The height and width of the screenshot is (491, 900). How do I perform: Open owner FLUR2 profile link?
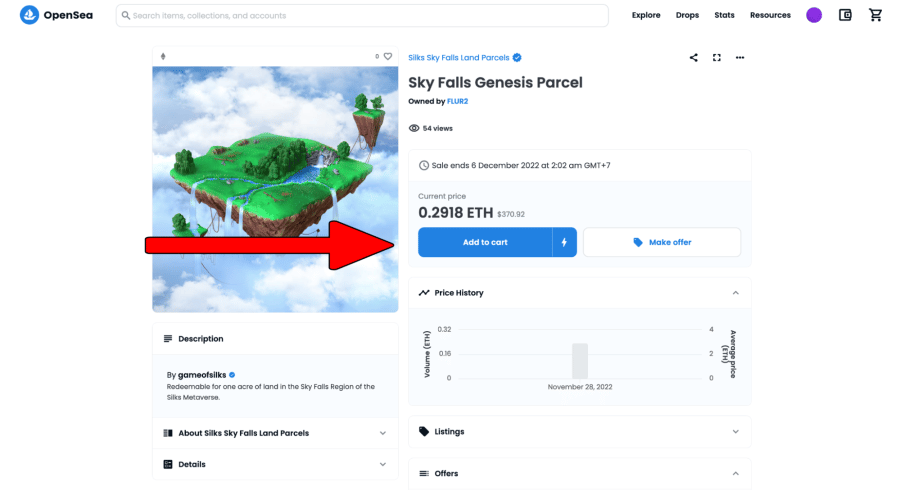point(457,101)
